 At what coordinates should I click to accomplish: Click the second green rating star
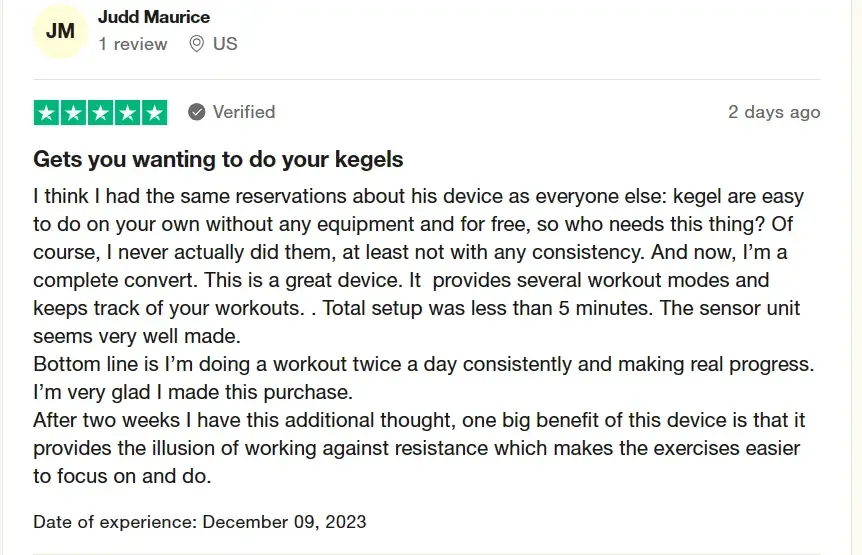(x=74, y=112)
